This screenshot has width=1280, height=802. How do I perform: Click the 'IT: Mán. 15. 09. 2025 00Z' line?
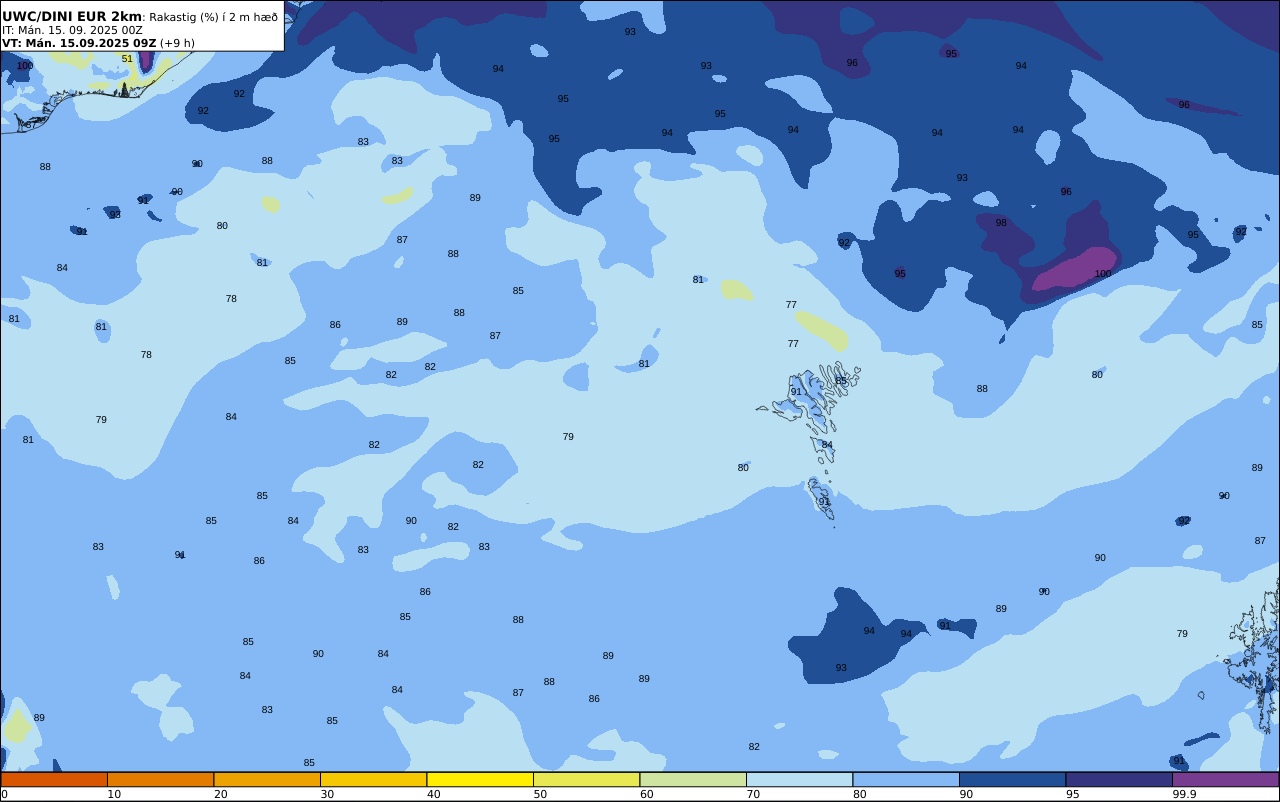coord(72,30)
